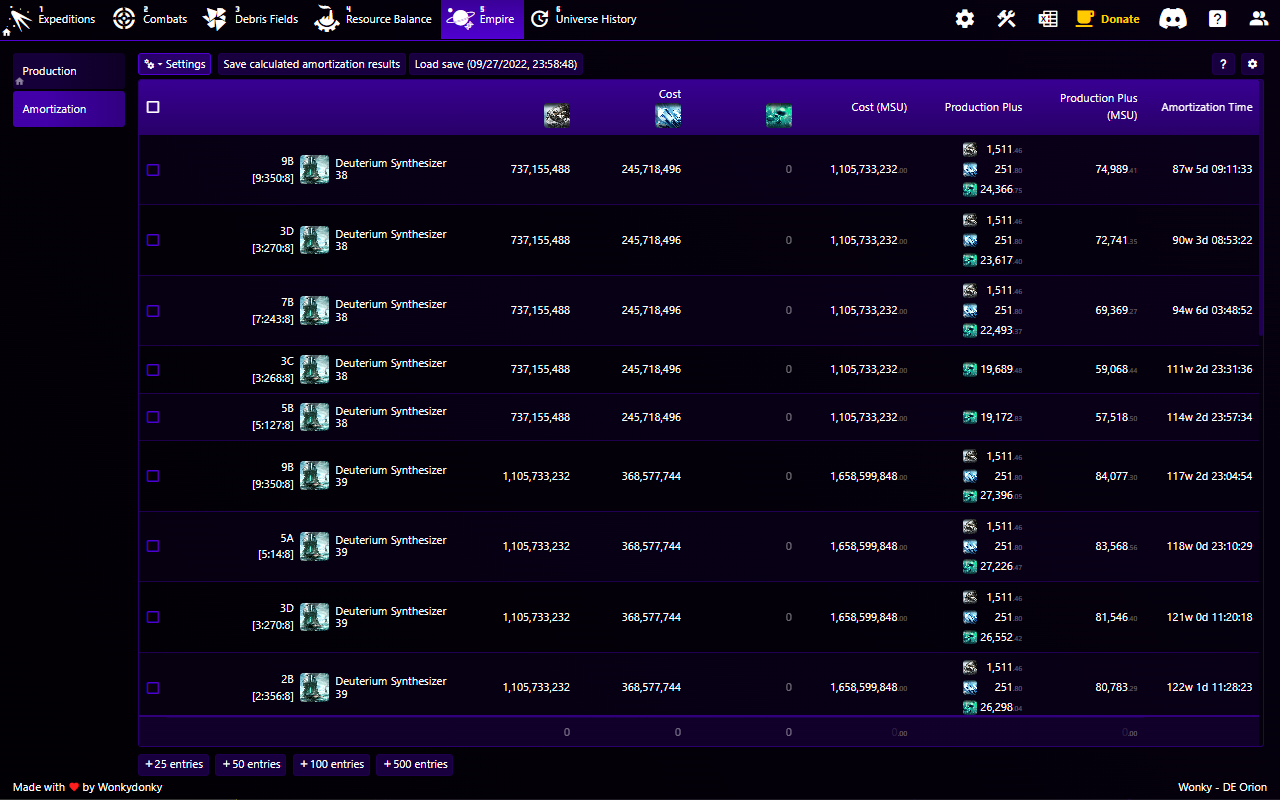Click the accounts switcher people icon
The height and width of the screenshot is (800, 1280).
click(x=1258, y=19)
